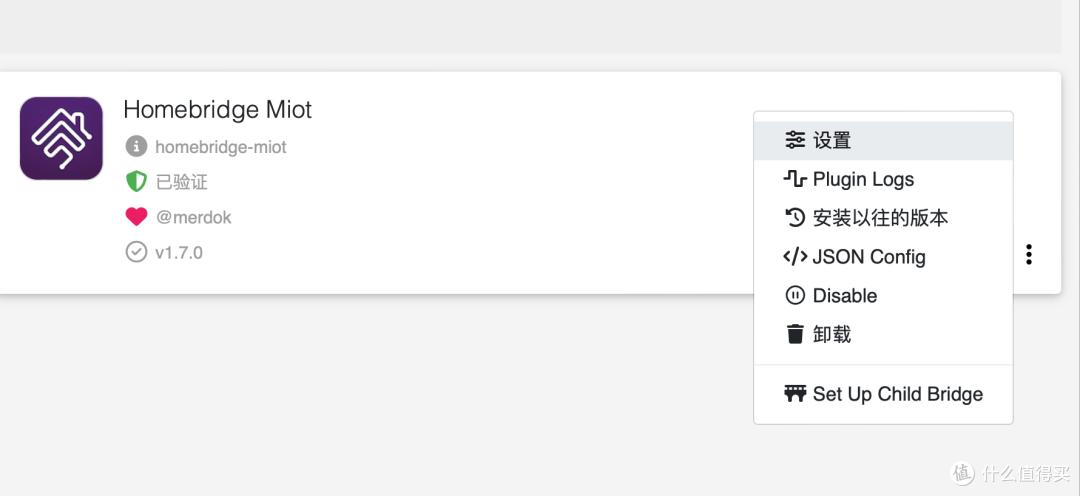Click the green verified shield icon

coord(136,182)
